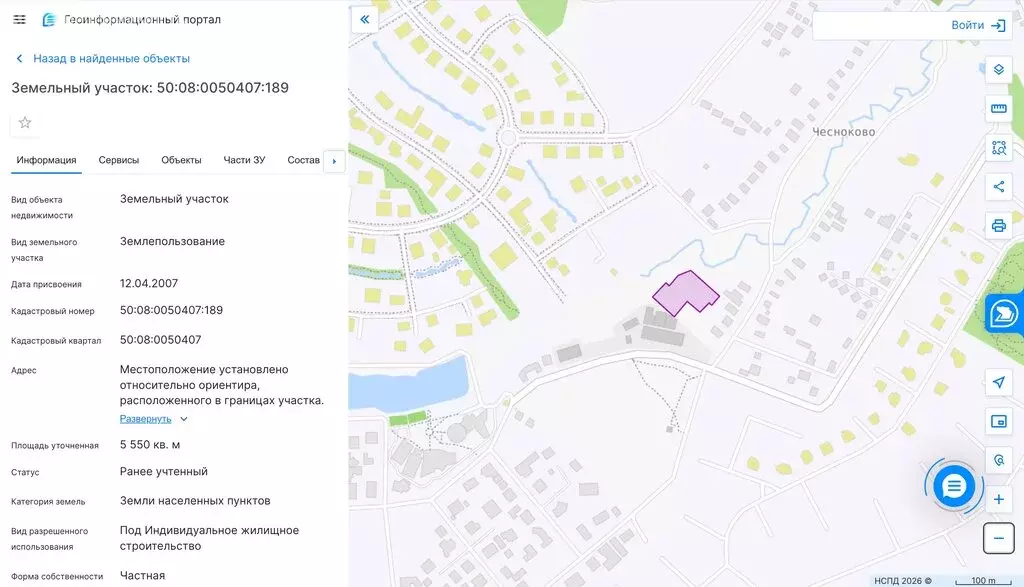Click the location target tool icon
This screenshot has height=587, width=1024.
point(999,460)
